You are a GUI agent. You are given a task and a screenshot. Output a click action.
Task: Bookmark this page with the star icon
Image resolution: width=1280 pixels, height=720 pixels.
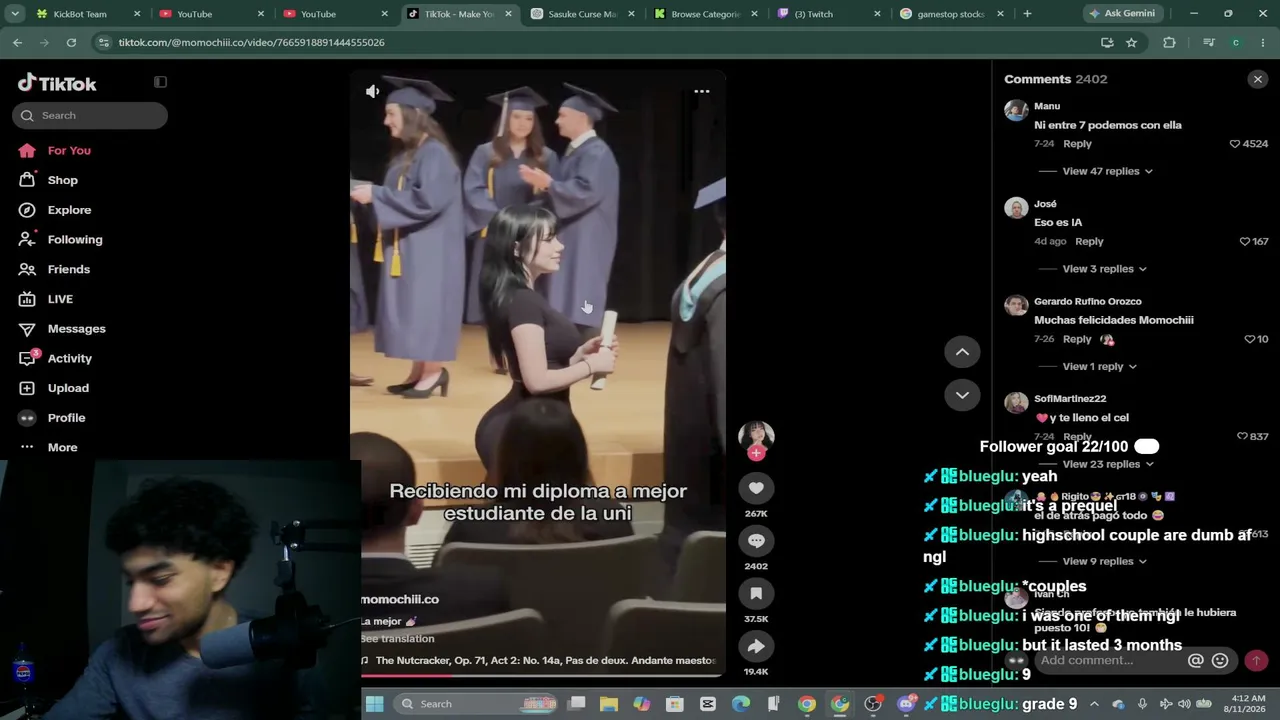(1131, 42)
